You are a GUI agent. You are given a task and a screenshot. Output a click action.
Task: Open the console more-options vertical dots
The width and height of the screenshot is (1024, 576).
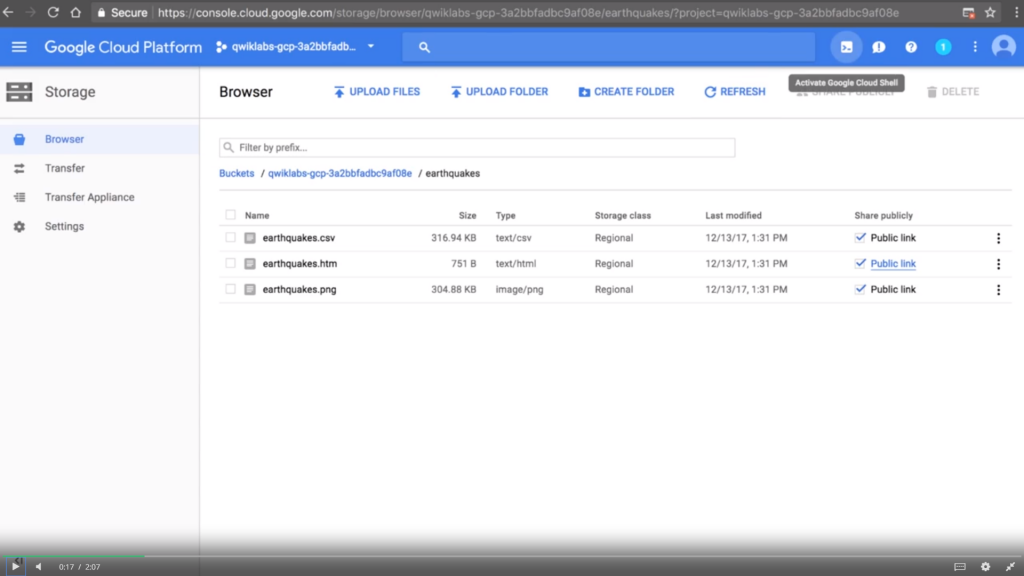click(x=975, y=47)
